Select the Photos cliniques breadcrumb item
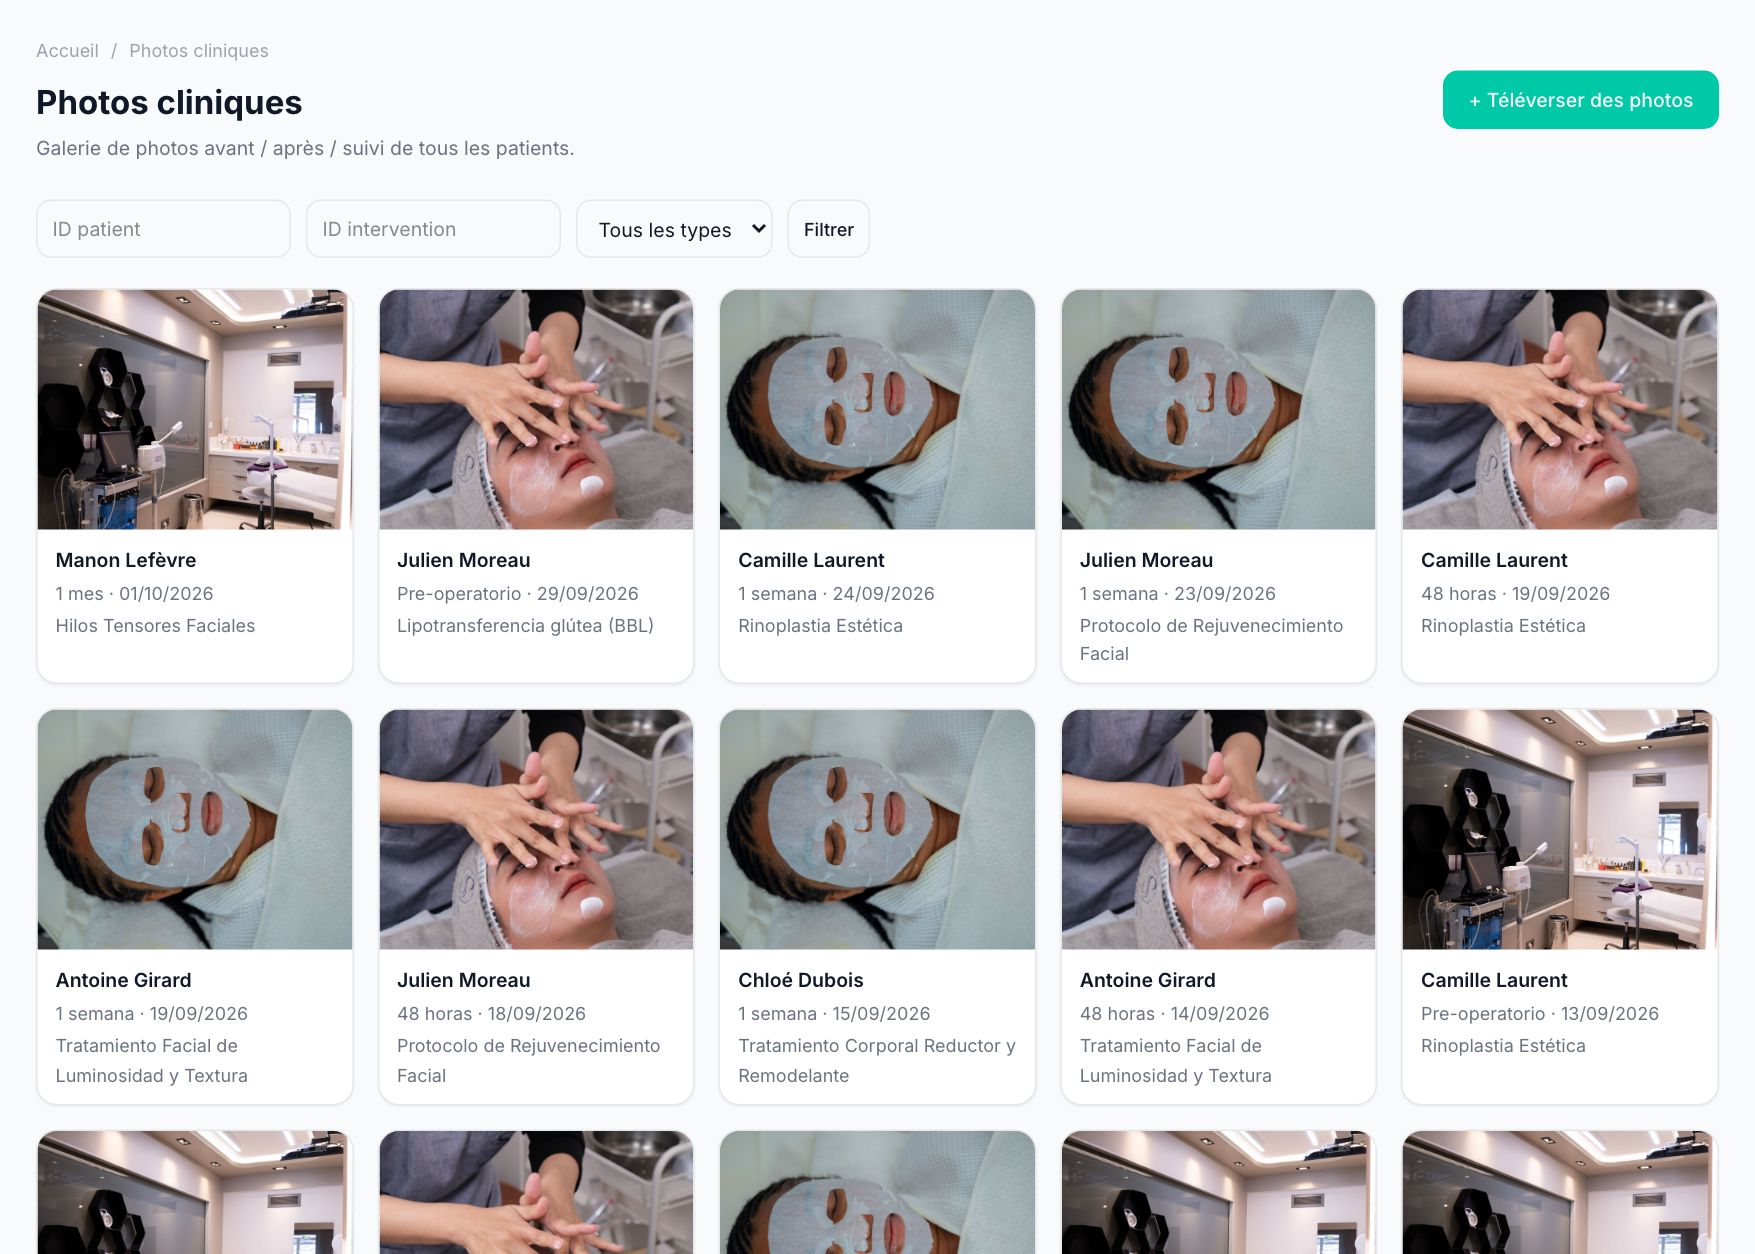The image size is (1755, 1254). (199, 51)
